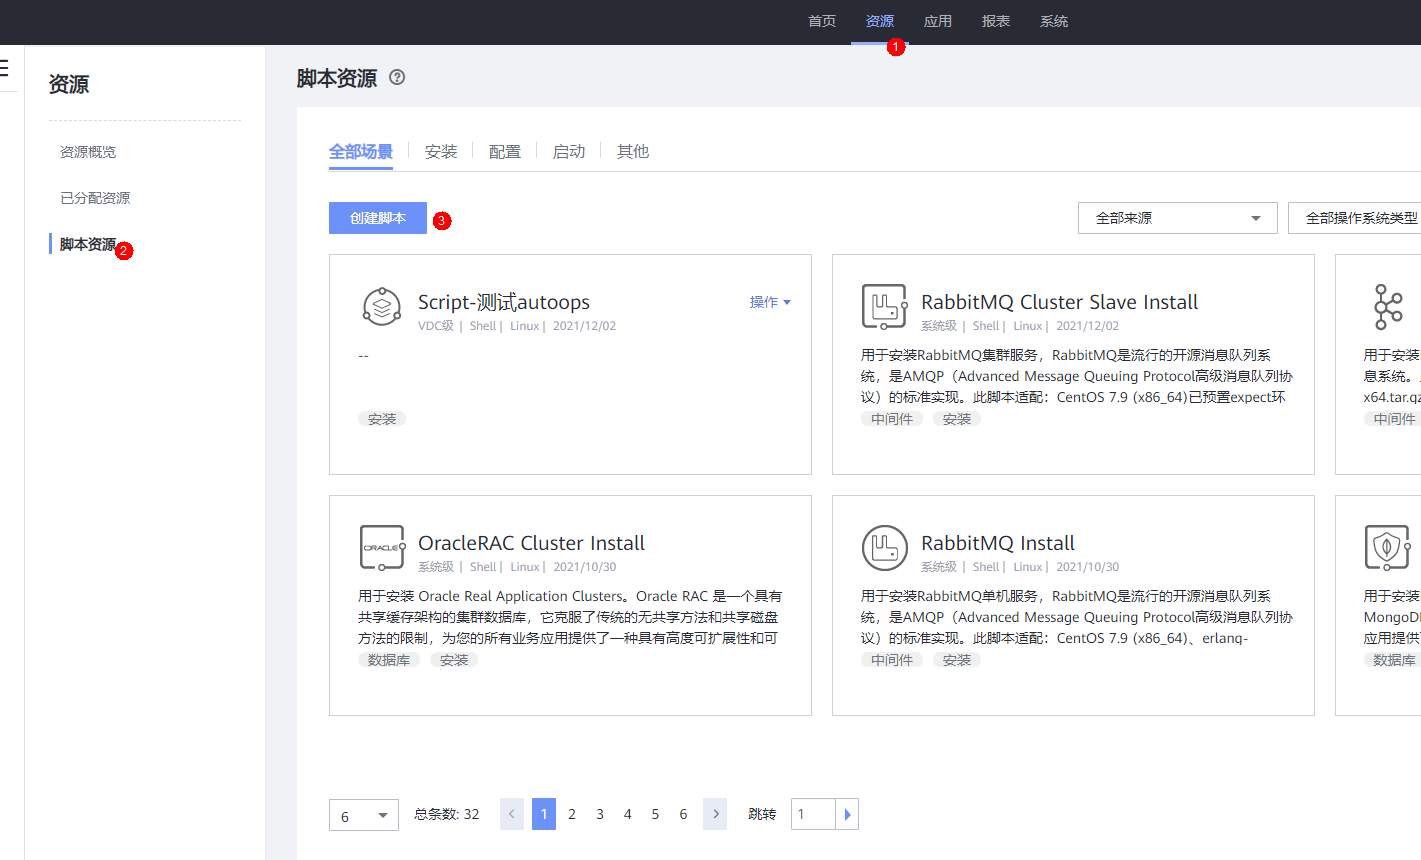Image resolution: width=1421 pixels, height=860 pixels.
Task: Open the 全部来源 source dropdown
Action: [x=1177, y=218]
